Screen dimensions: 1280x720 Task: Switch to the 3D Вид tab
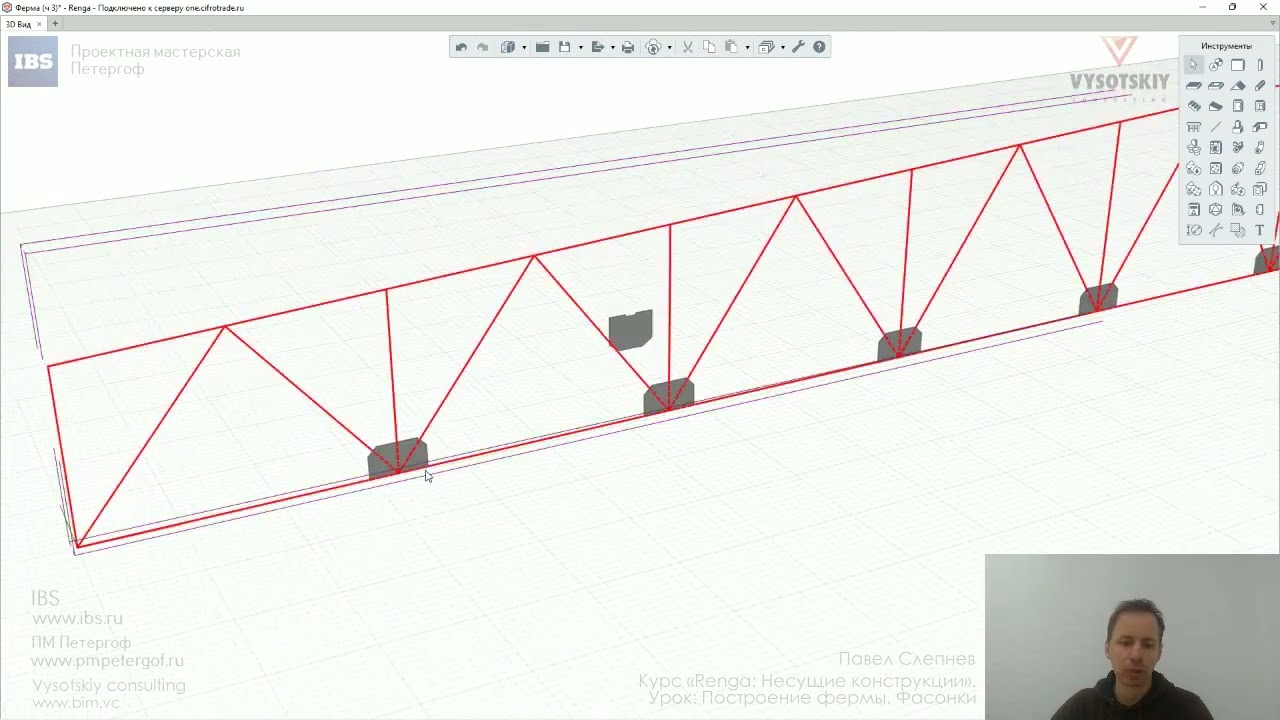tap(18, 24)
